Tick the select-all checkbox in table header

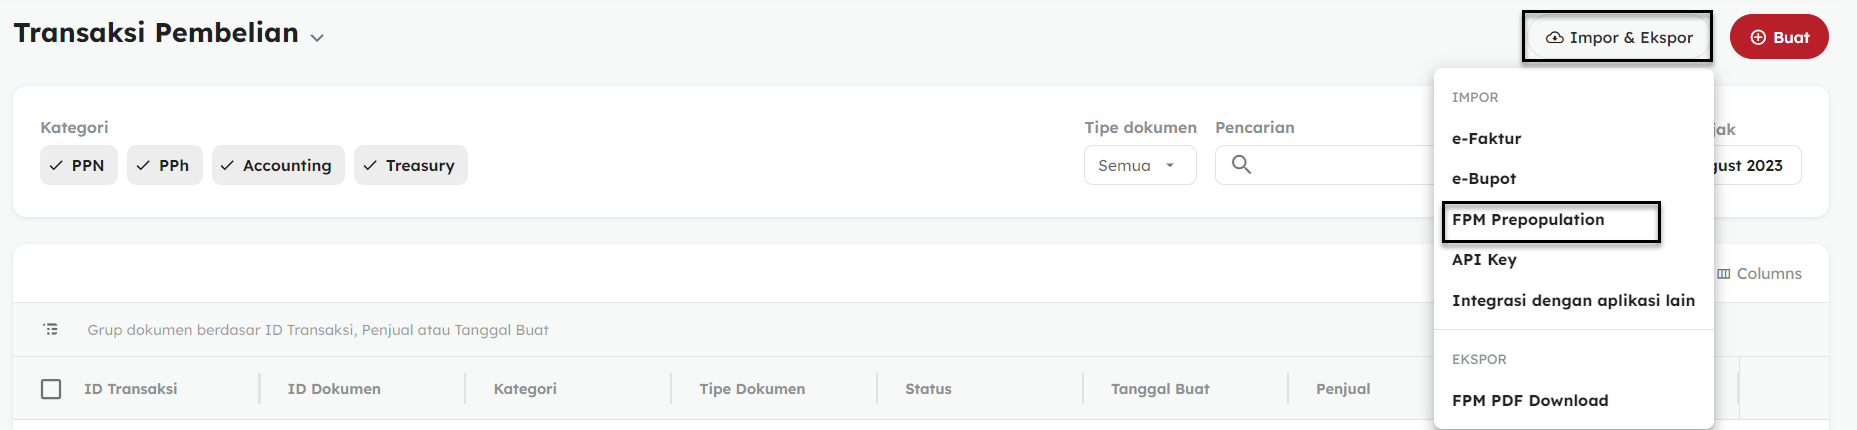51,389
